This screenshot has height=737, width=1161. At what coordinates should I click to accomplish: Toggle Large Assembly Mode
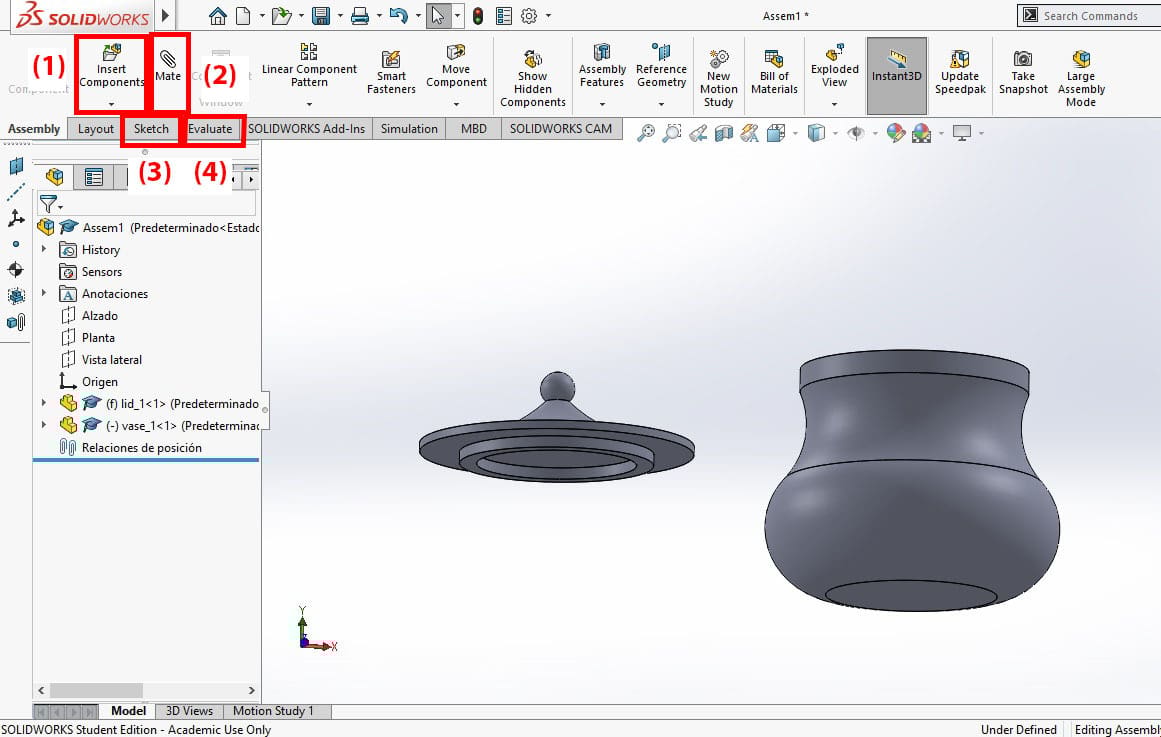pos(1081,79)
